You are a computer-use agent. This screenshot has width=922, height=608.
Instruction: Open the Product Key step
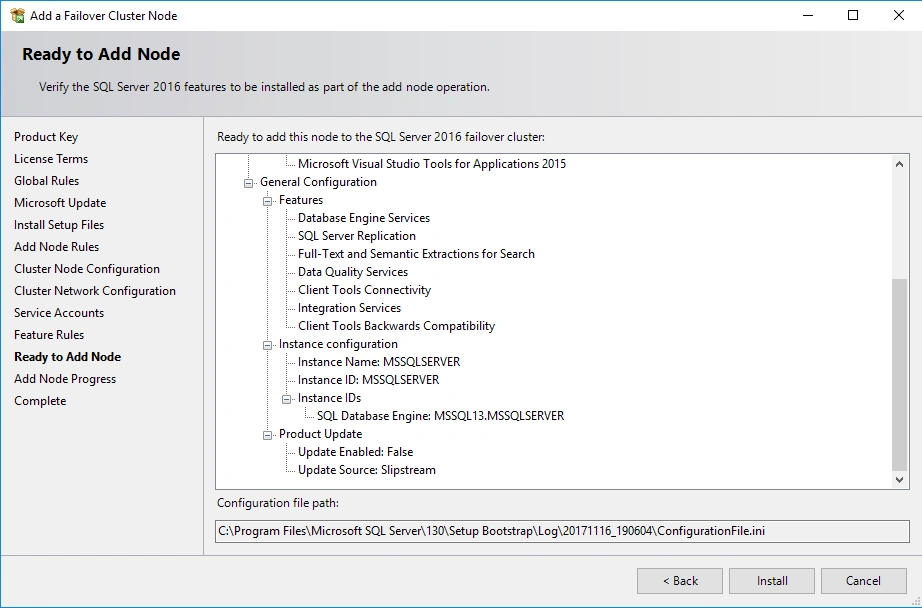click(x=46, y=137)
